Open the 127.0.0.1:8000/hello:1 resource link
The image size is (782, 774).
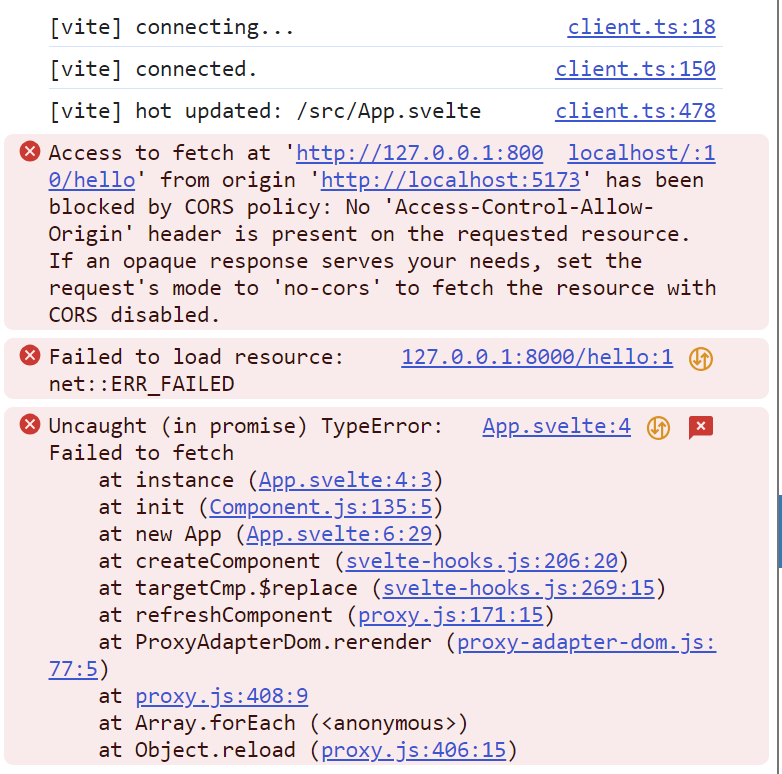(537, 357)
